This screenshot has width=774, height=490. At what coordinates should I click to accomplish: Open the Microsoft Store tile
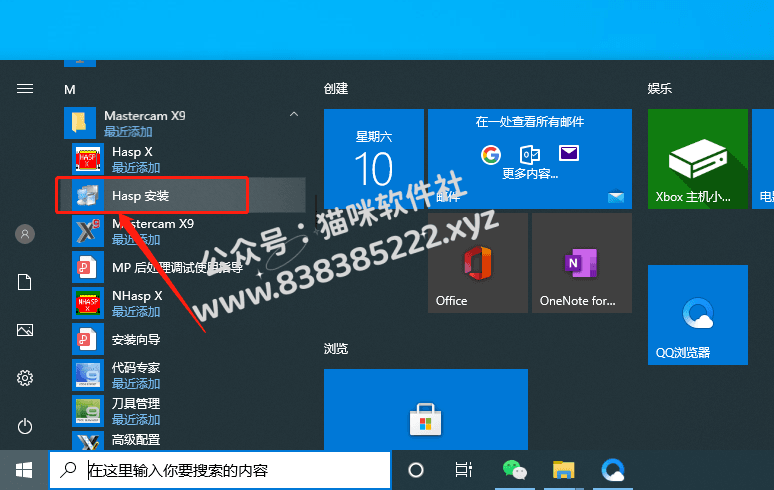426,409
